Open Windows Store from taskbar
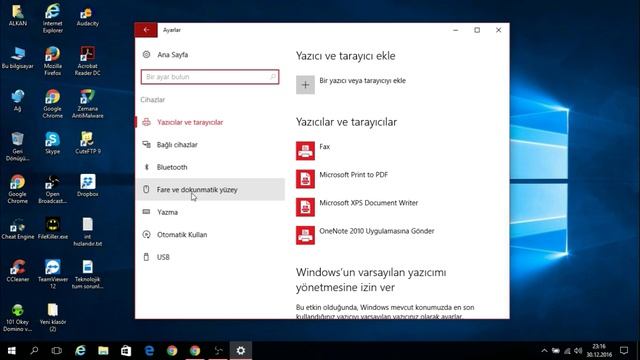Image resolution: width=640 pixels, height=360 pixels. click(x=126, y=351)
